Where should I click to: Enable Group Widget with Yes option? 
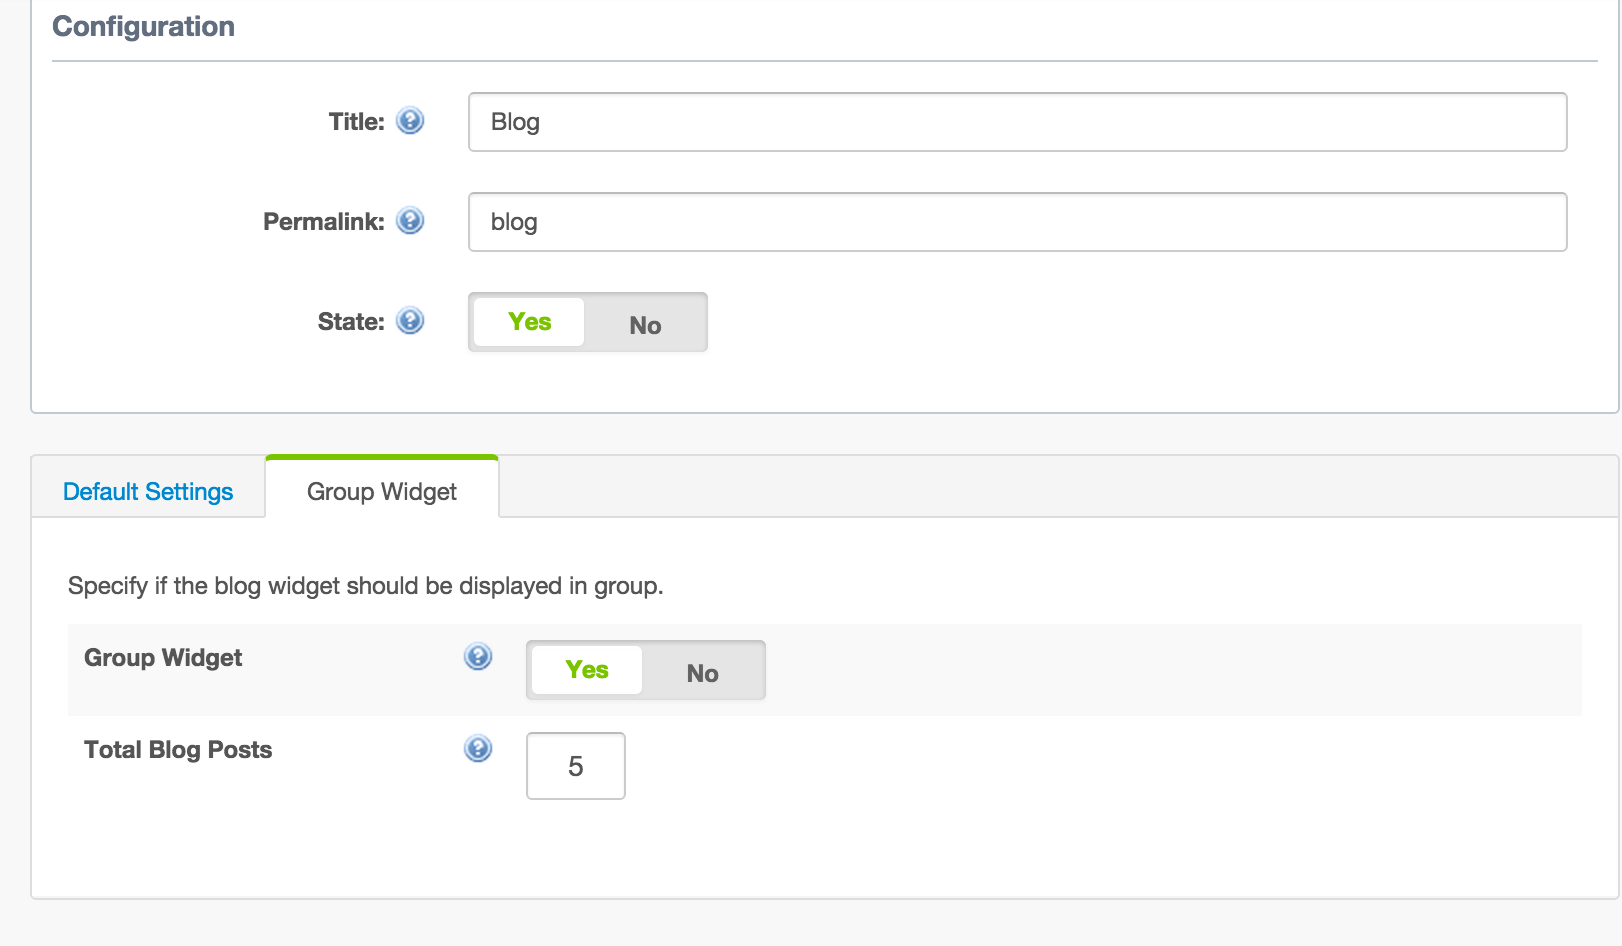click(x=587, y=670)
